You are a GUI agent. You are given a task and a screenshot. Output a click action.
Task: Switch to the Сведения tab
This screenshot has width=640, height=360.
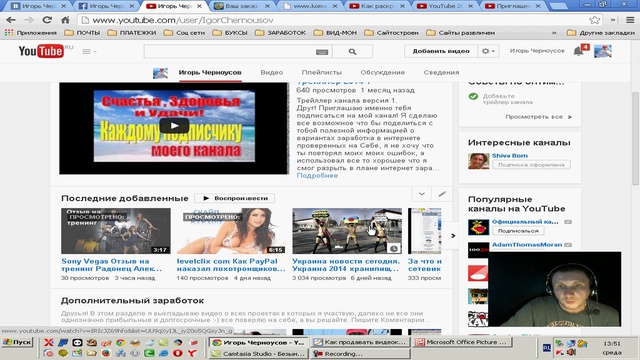point(441,72)
